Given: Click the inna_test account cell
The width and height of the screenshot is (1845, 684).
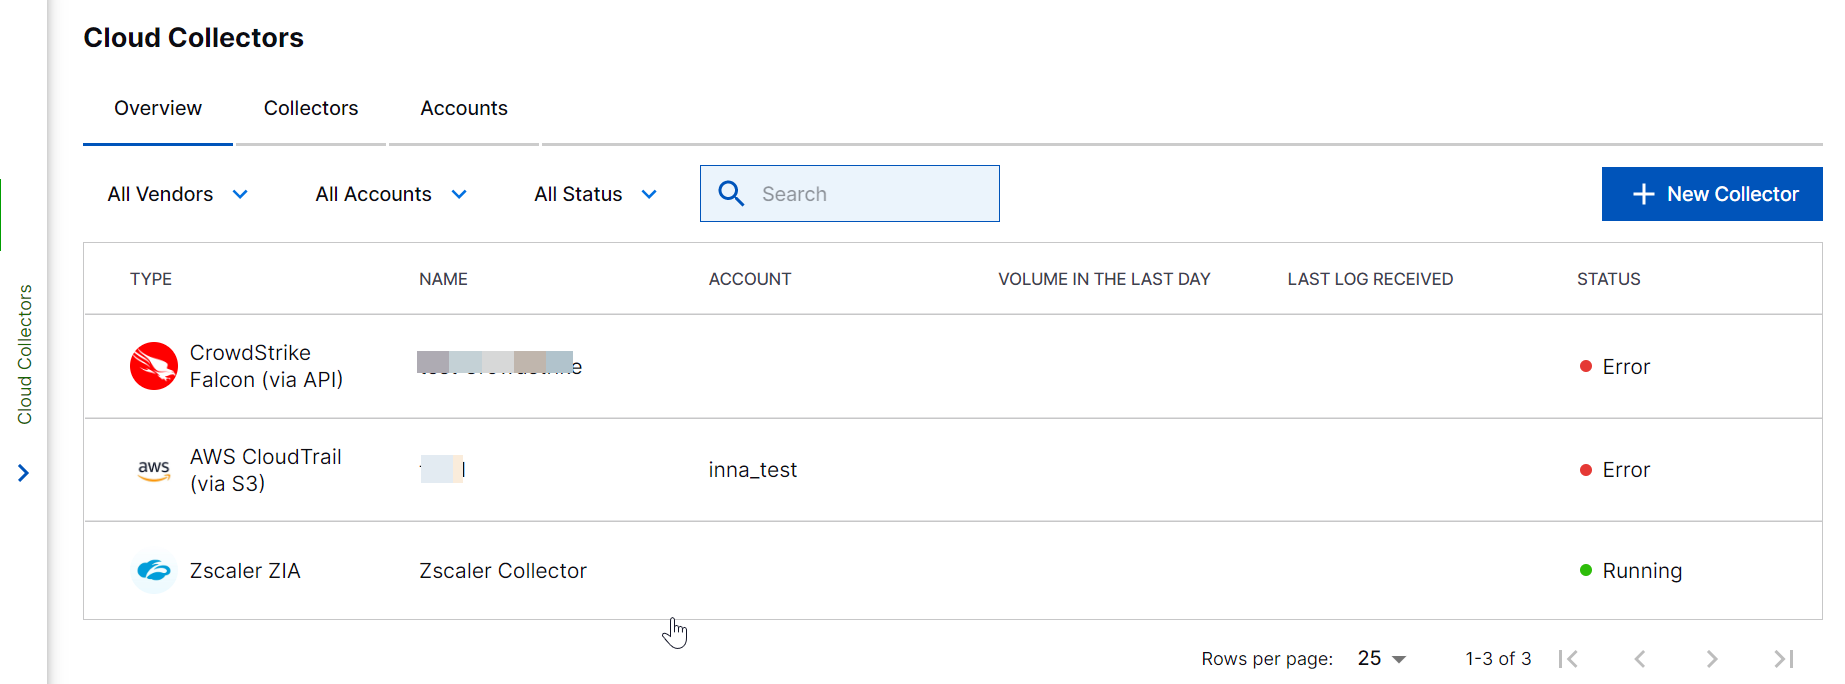Looking at the screenshot, I should tap(753, 470).
